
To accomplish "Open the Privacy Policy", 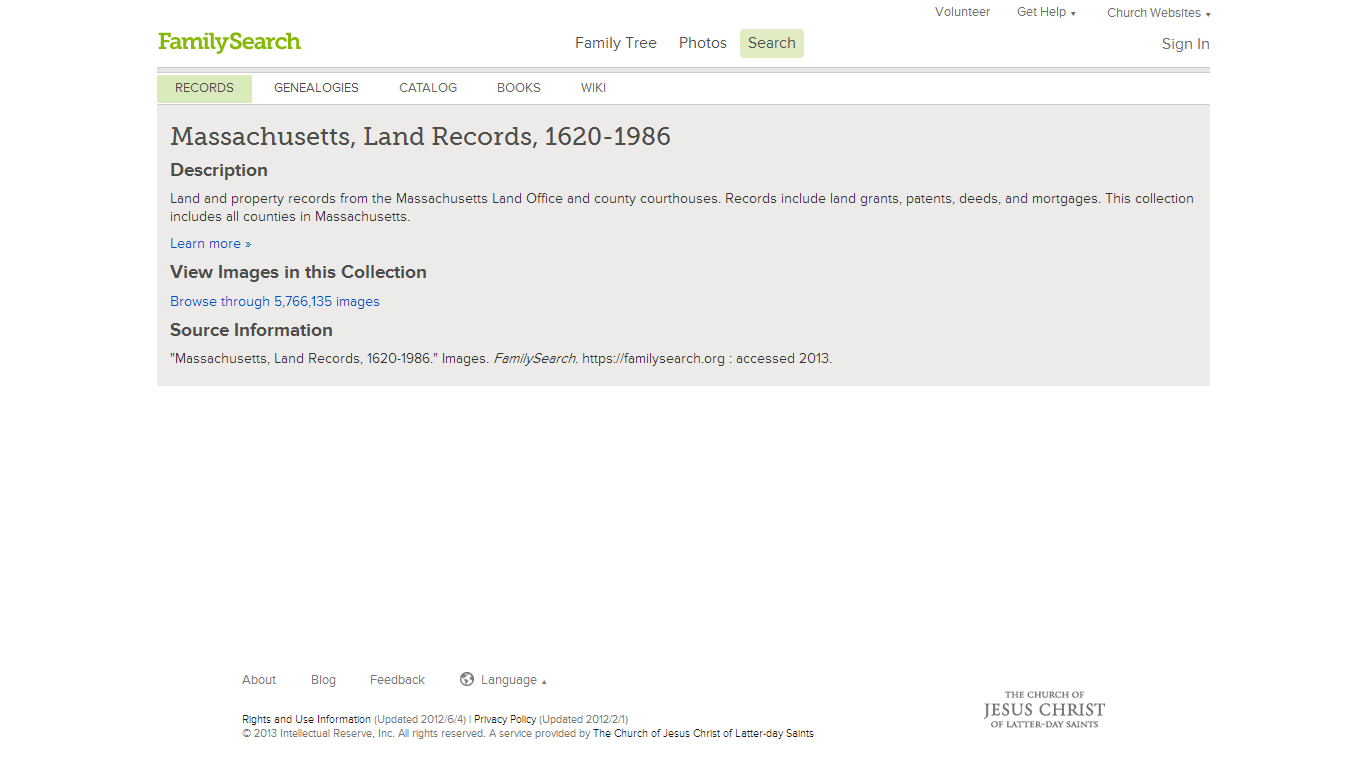I will click(505, 719).
